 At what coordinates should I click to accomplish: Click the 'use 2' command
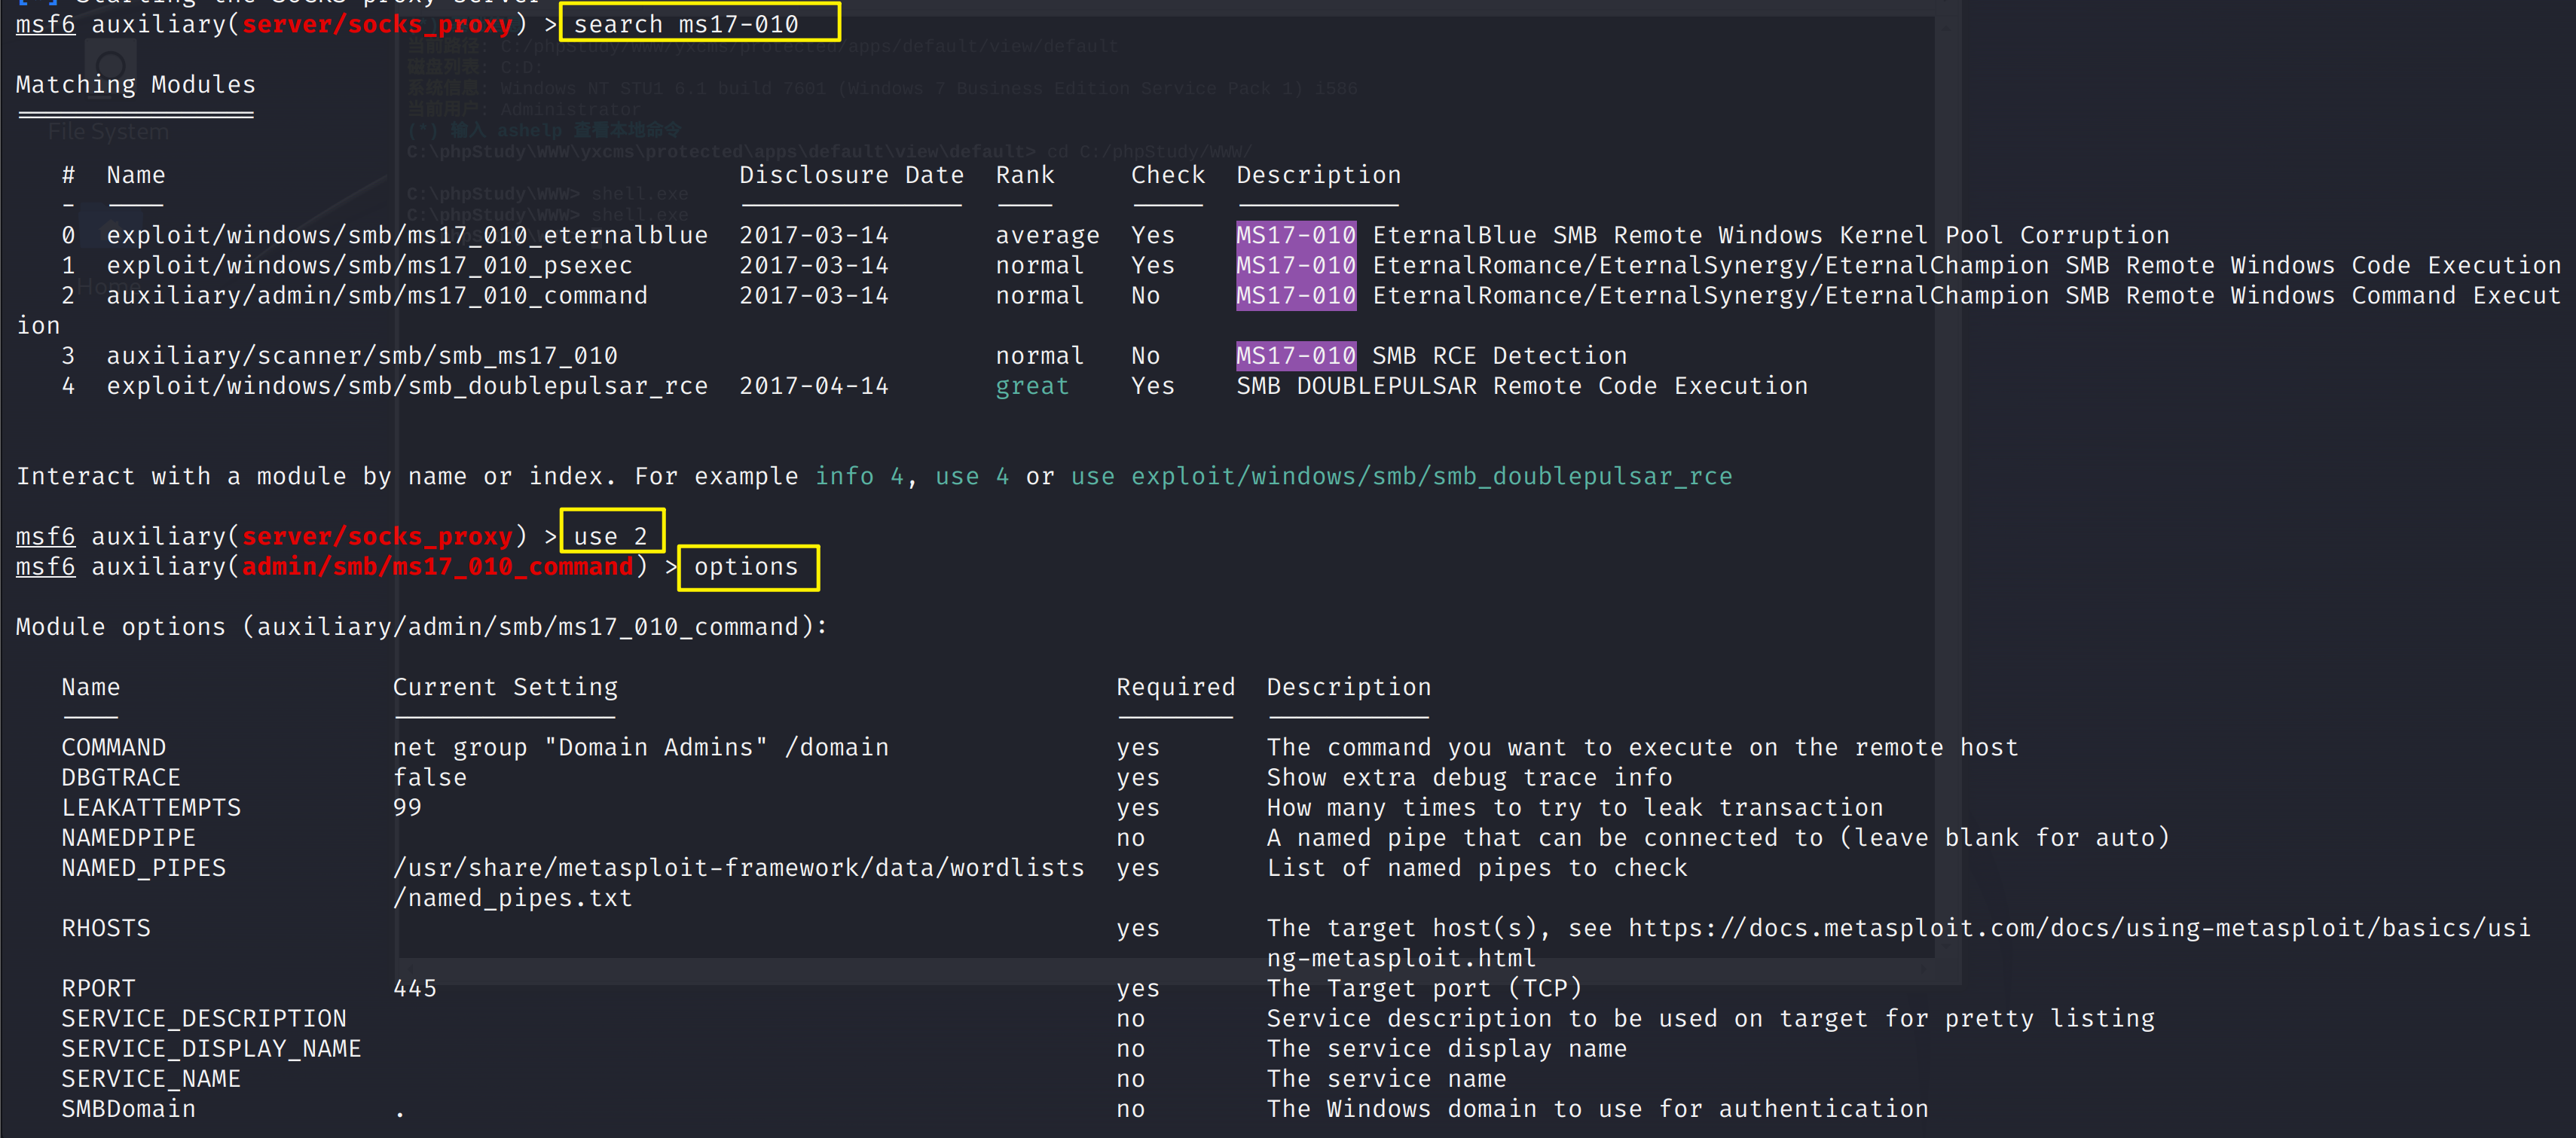point(611,537)
